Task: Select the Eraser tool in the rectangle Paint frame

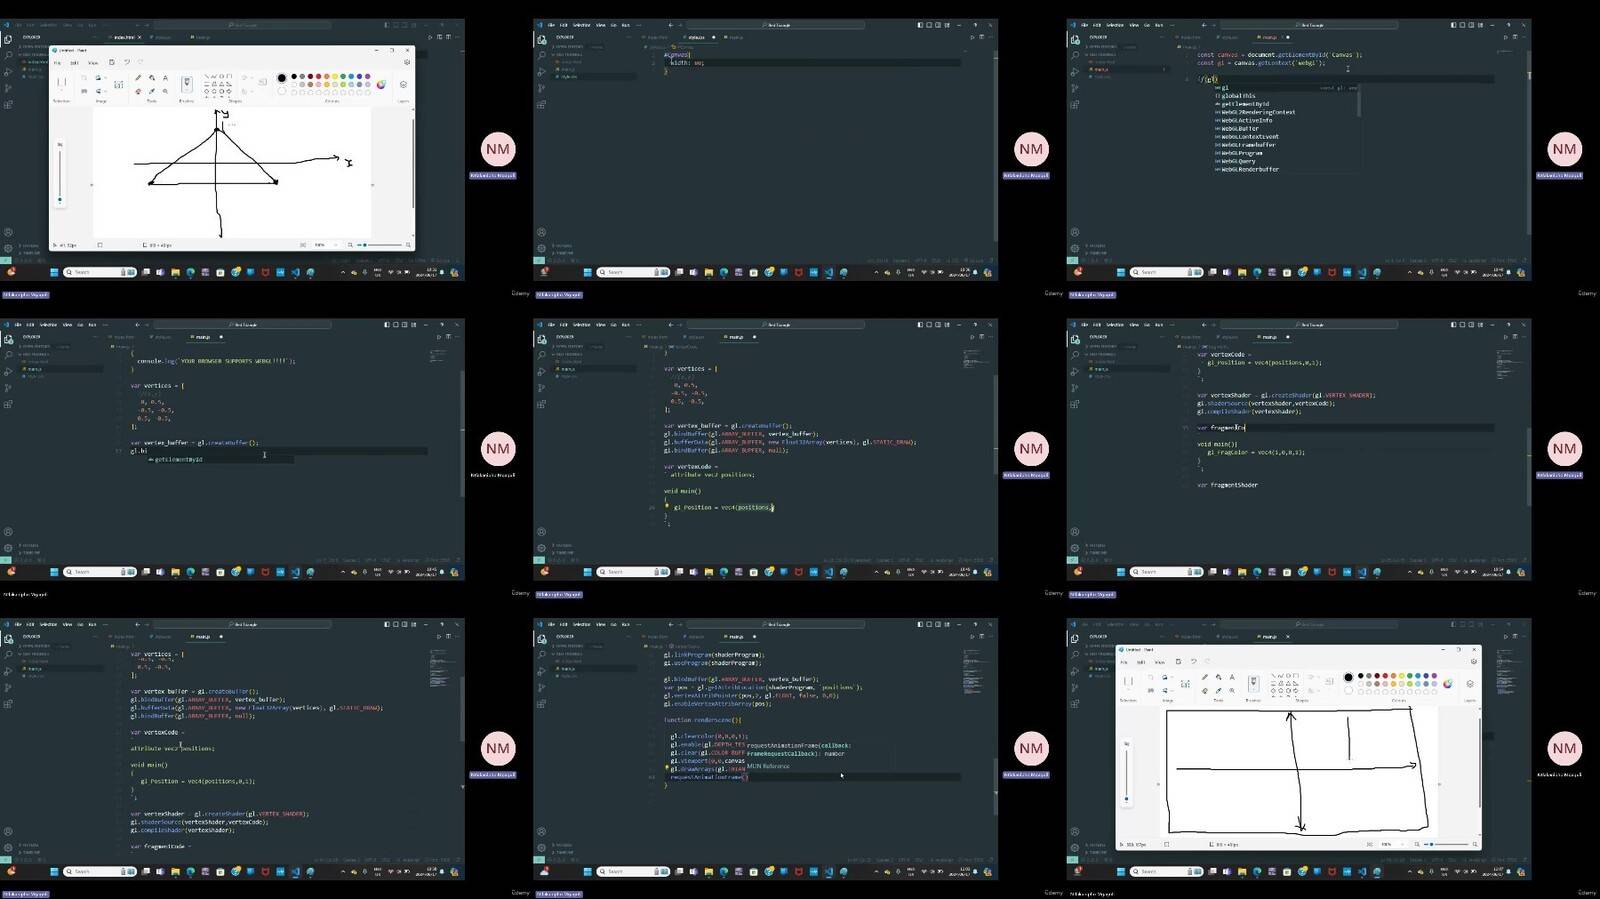Action: pos(1205,691)
